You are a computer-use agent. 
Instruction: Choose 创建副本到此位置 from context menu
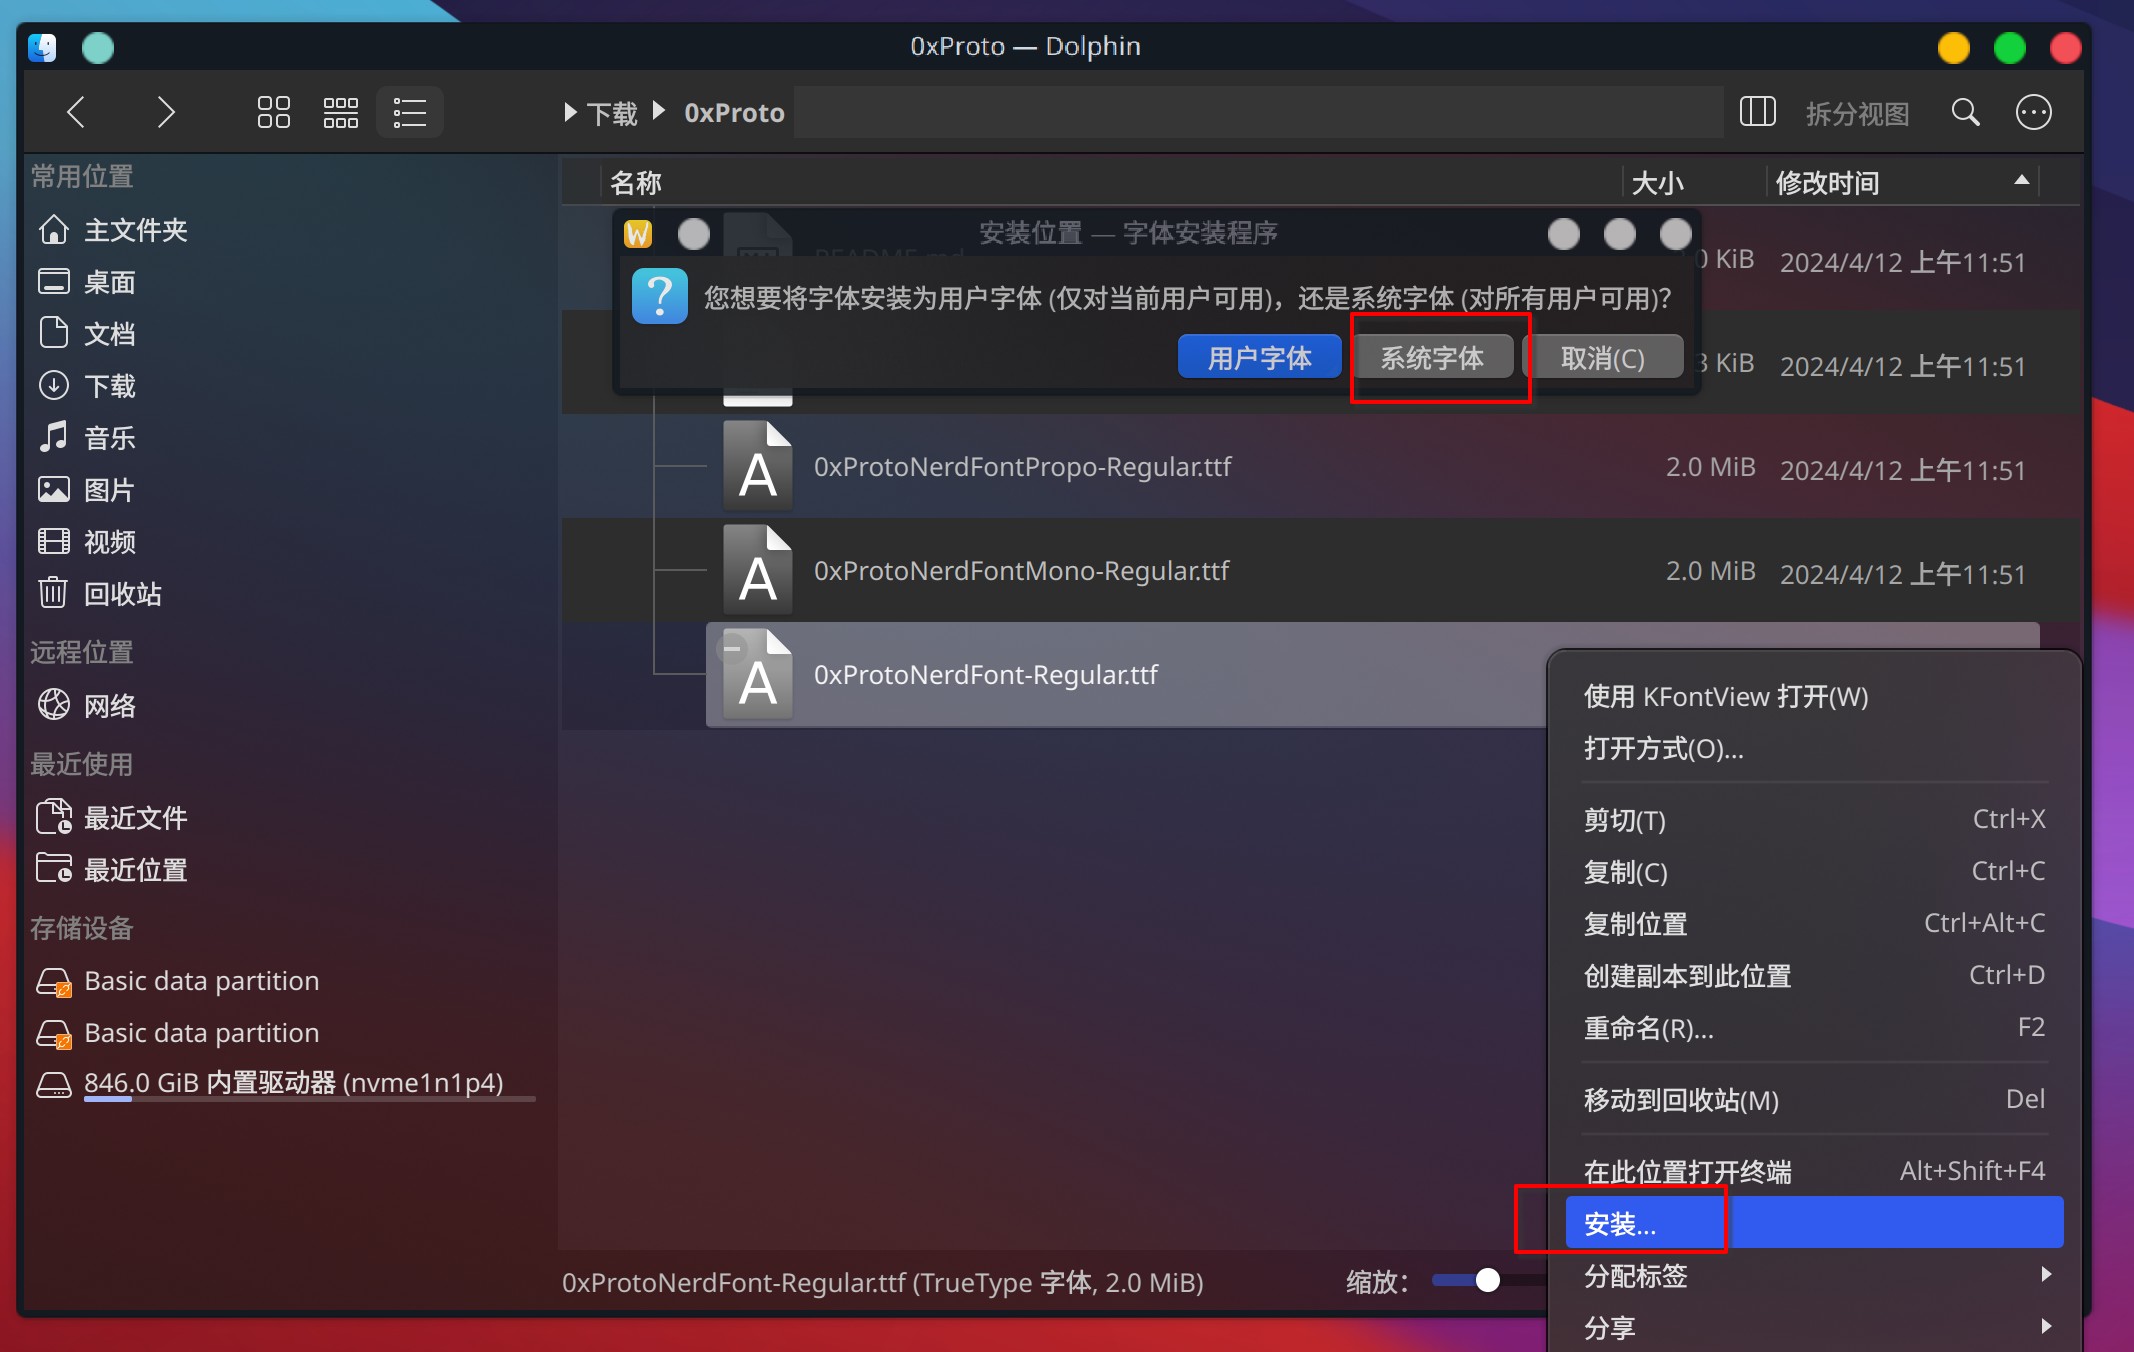[x=1814, y=976]
